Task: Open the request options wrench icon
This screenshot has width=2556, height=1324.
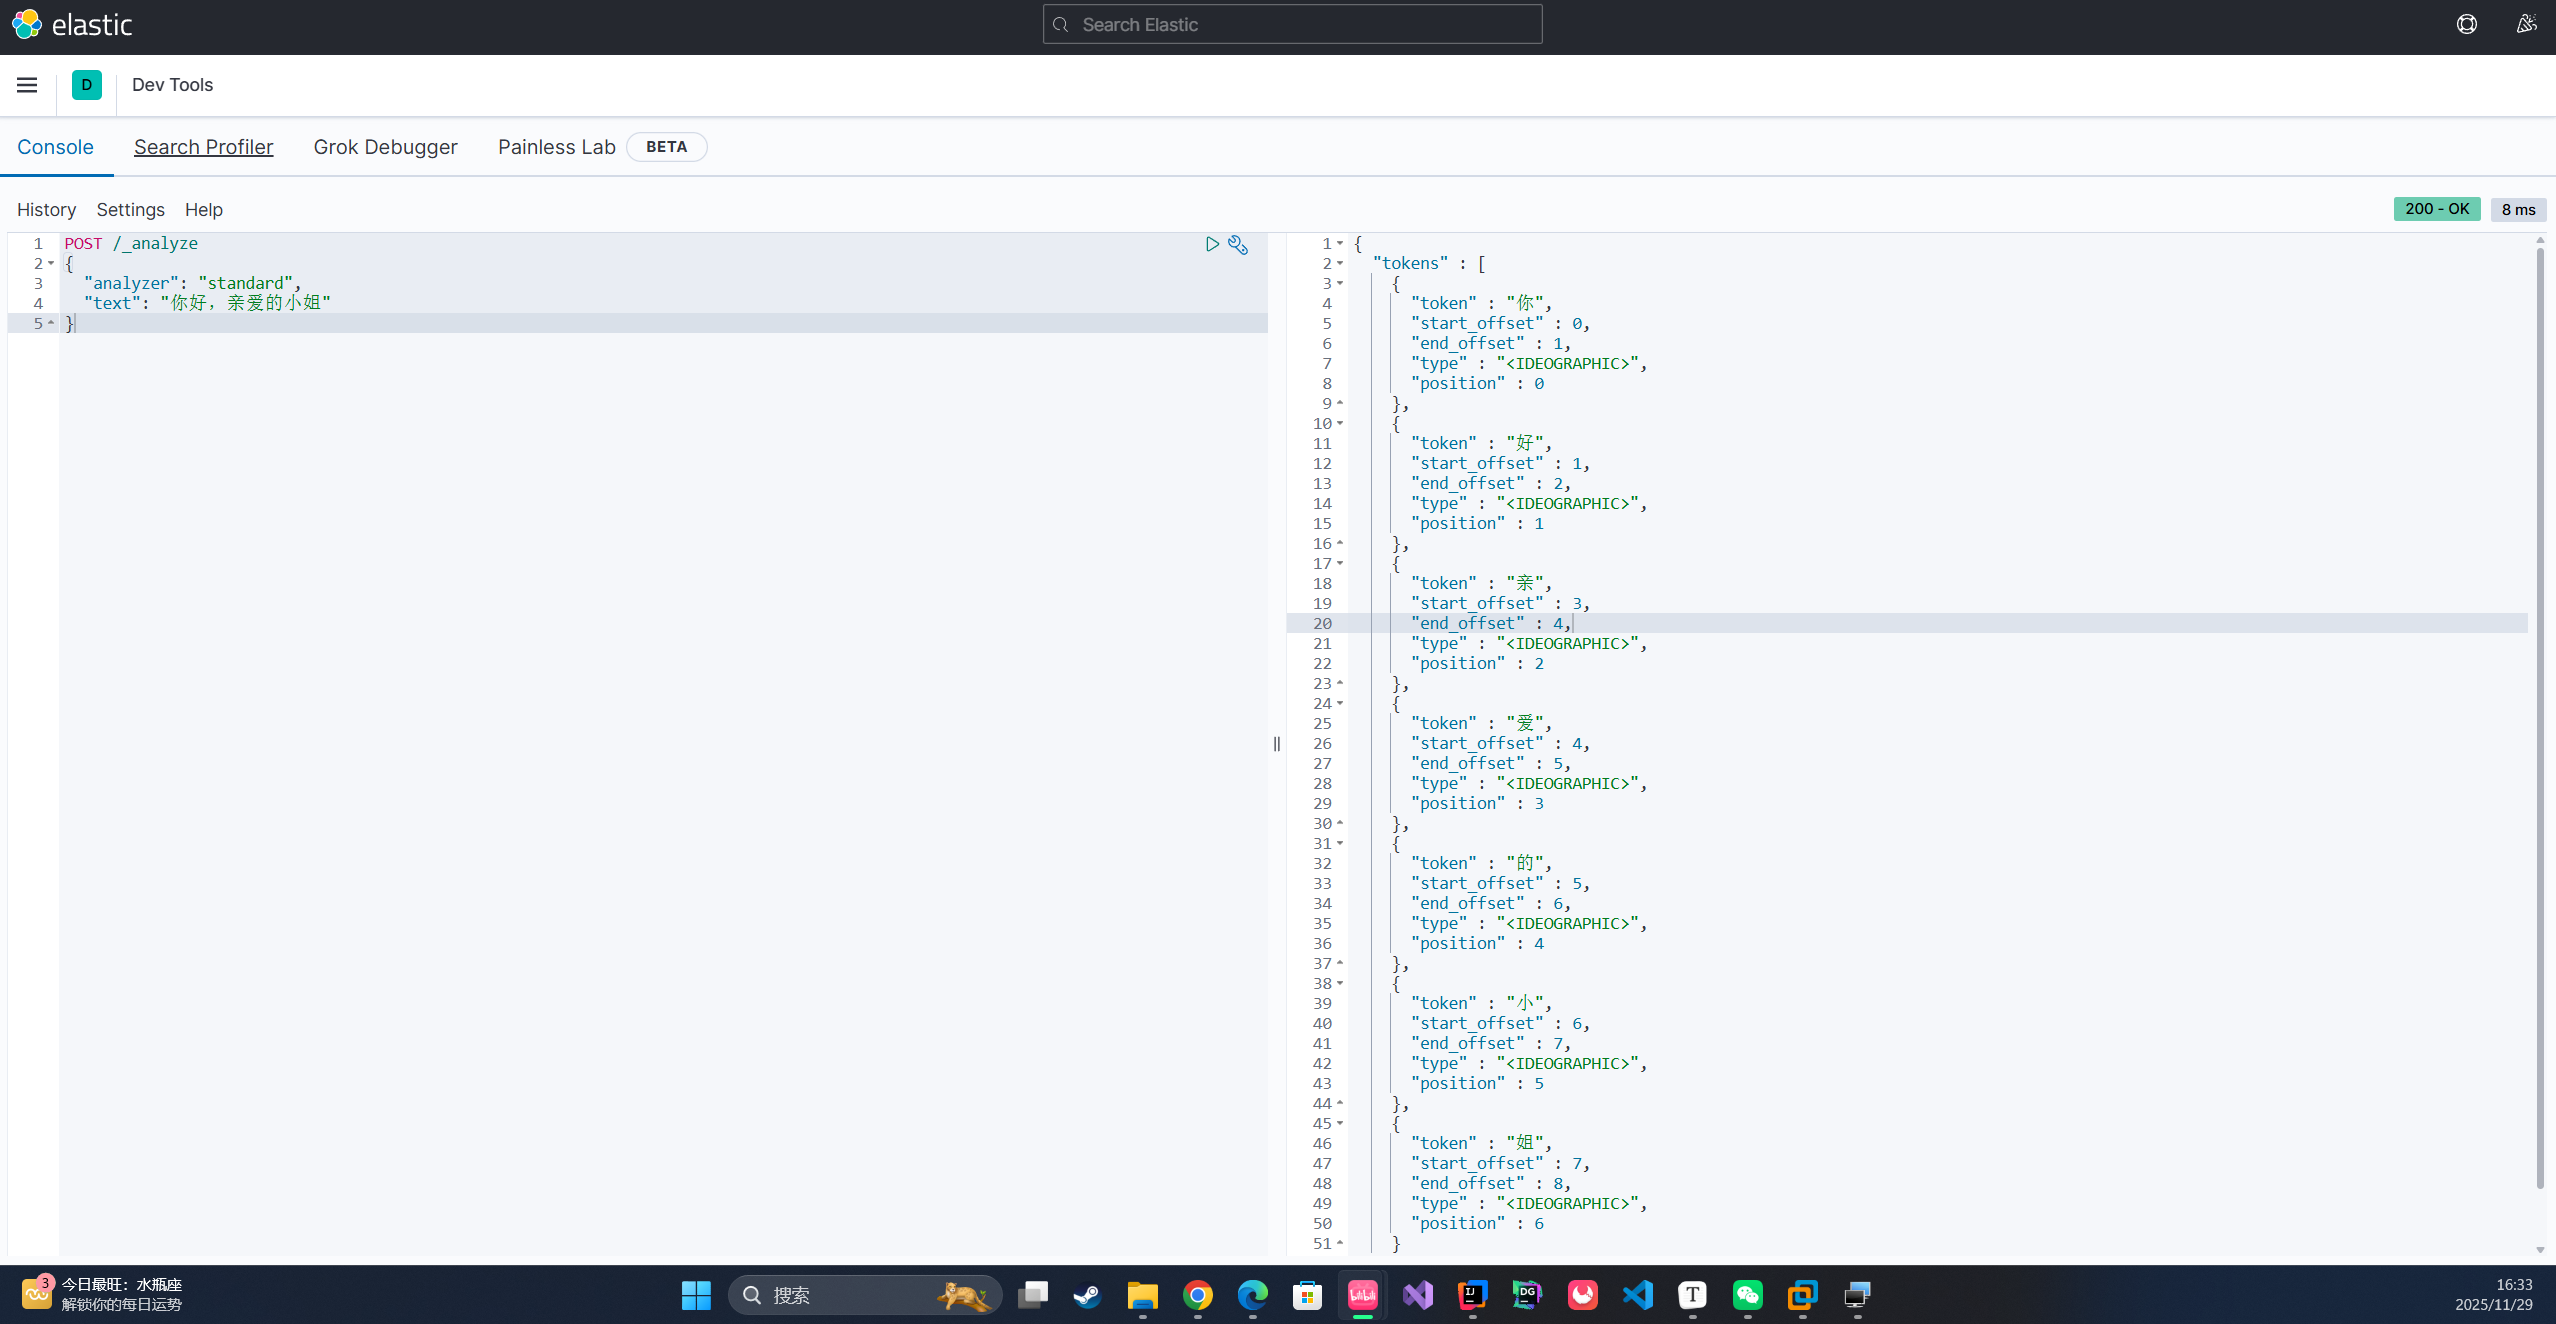Action: (x=1238, y=244)
